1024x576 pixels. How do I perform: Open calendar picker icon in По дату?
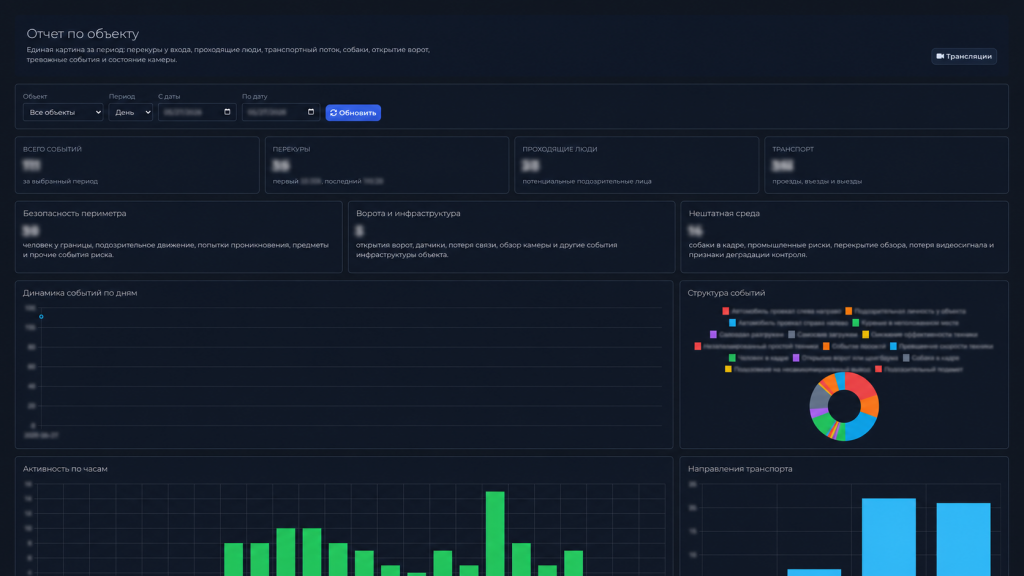tap(311, 112)
